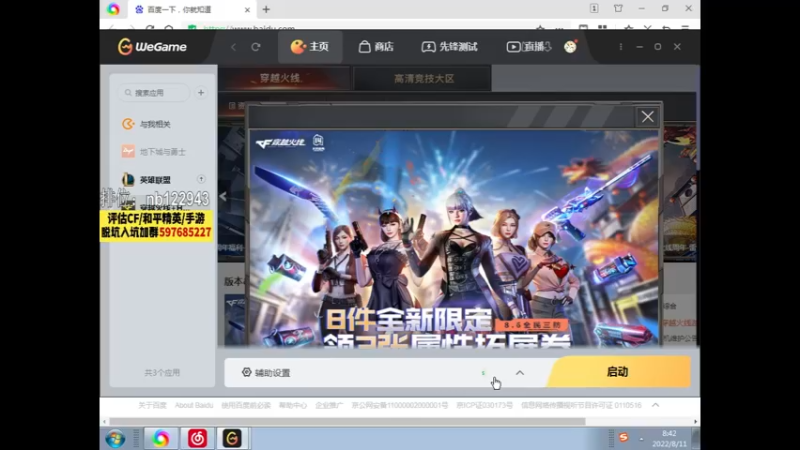The image size is (800, 450).
Task: Open the 商店 store tab
Action: pyautogui.click(x=376, y=47)
